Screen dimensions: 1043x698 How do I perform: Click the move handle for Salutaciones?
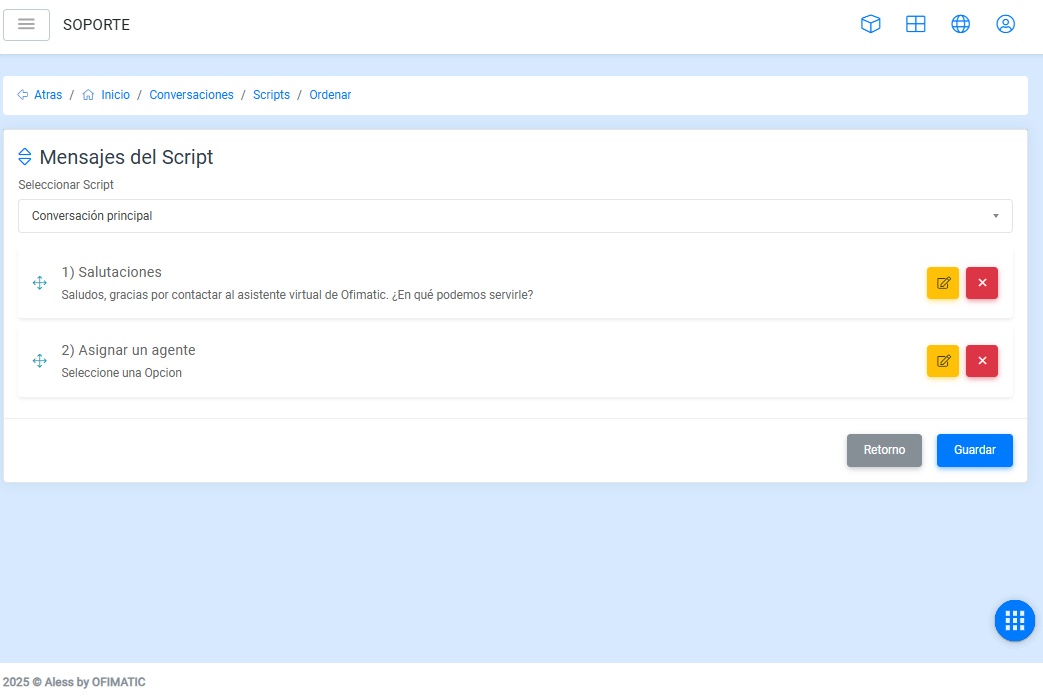click(x=40, y=283)
